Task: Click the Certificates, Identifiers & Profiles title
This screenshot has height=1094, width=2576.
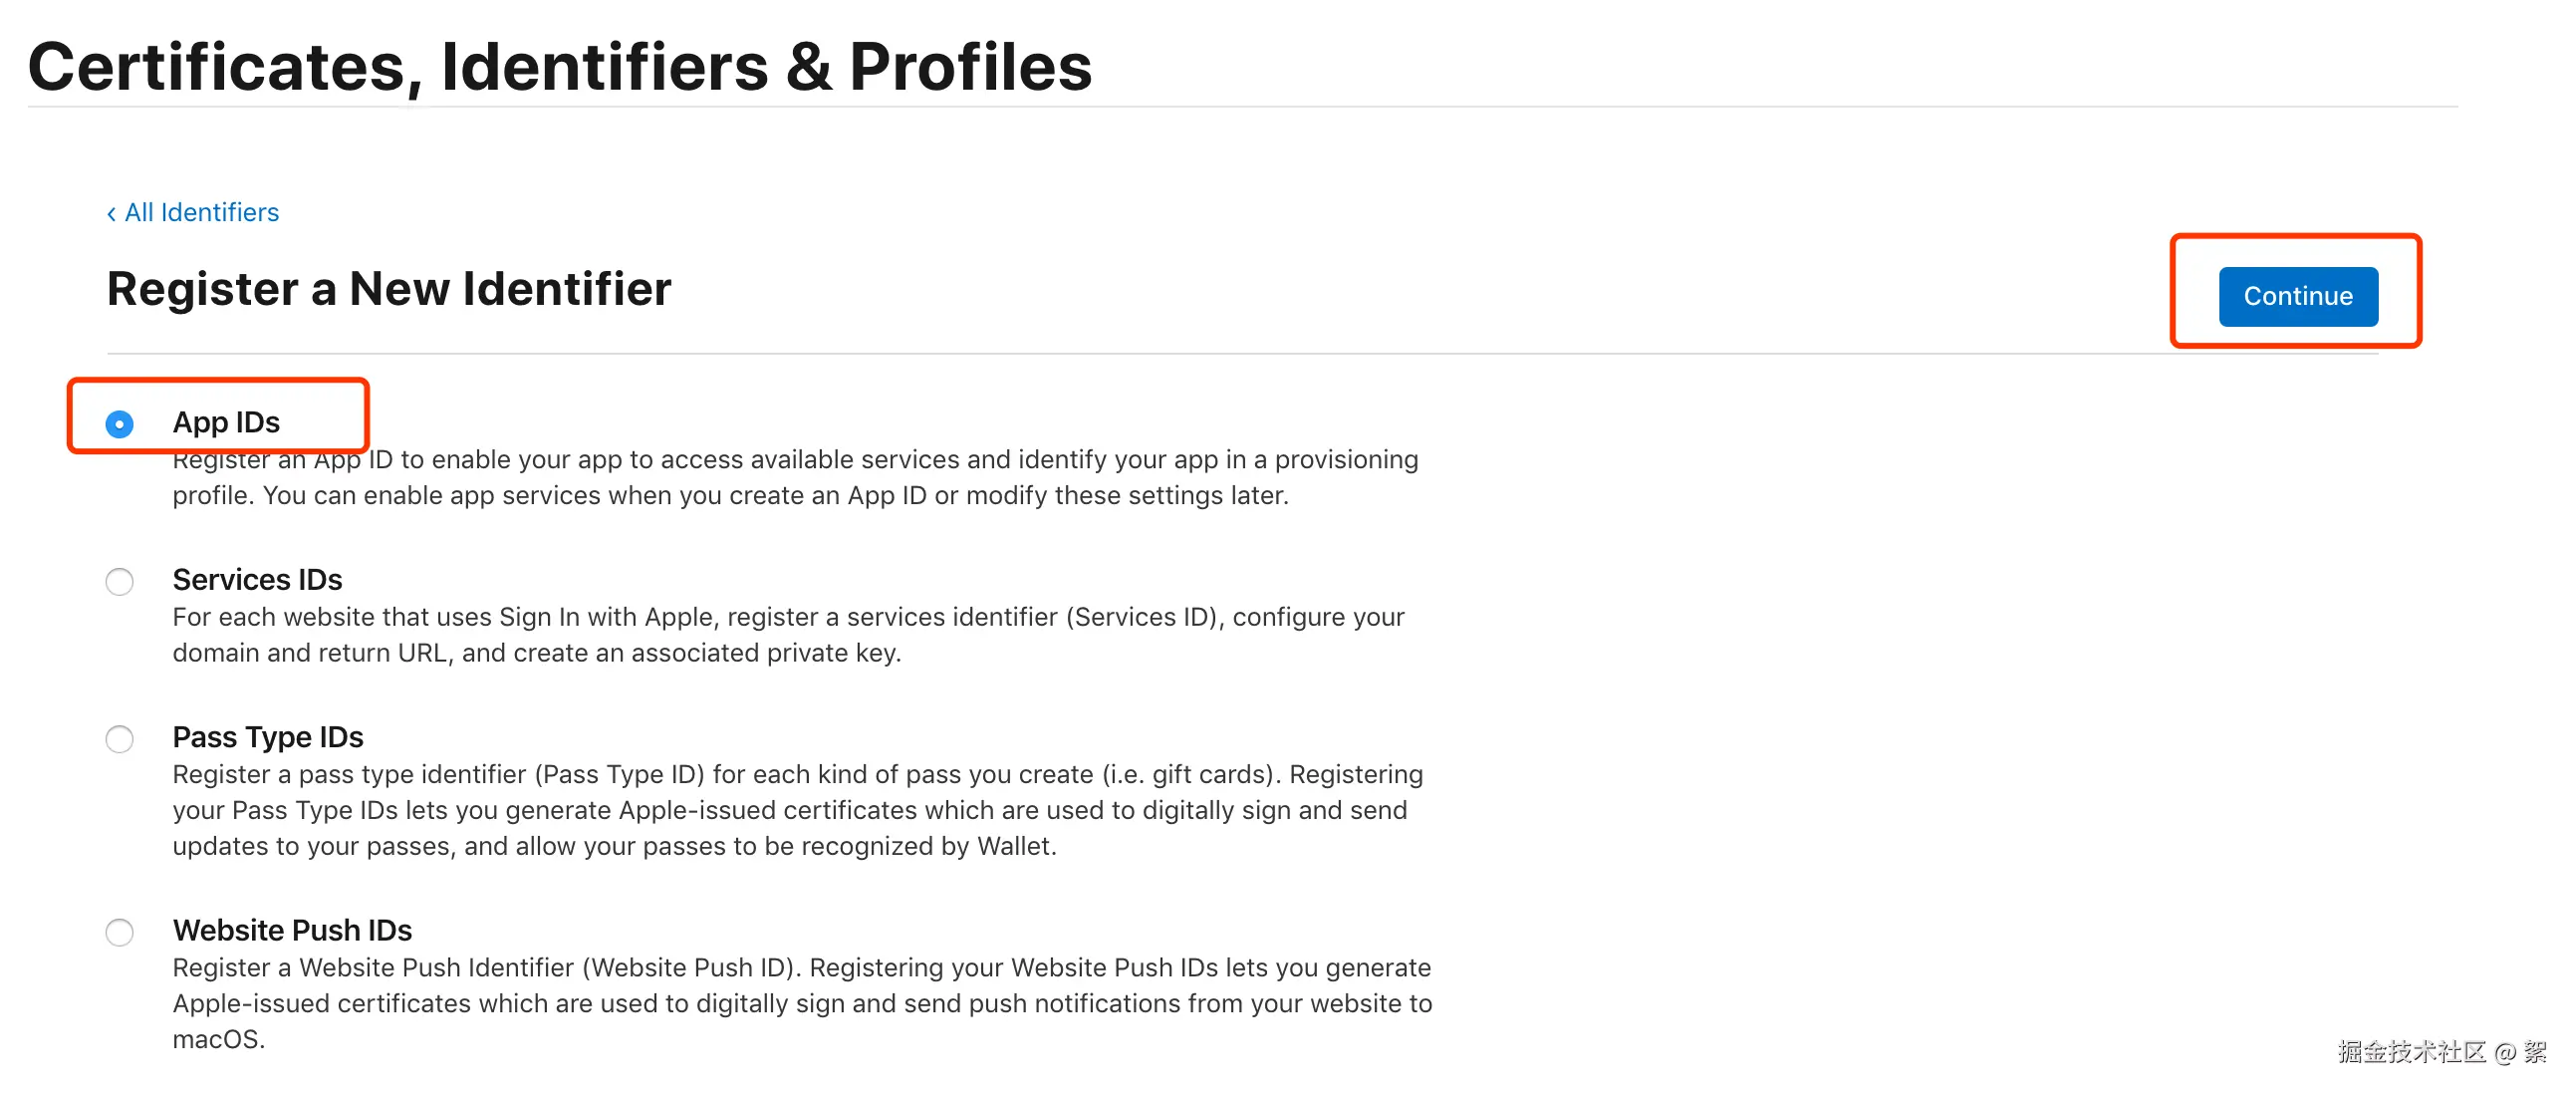Action: (560, 66)
